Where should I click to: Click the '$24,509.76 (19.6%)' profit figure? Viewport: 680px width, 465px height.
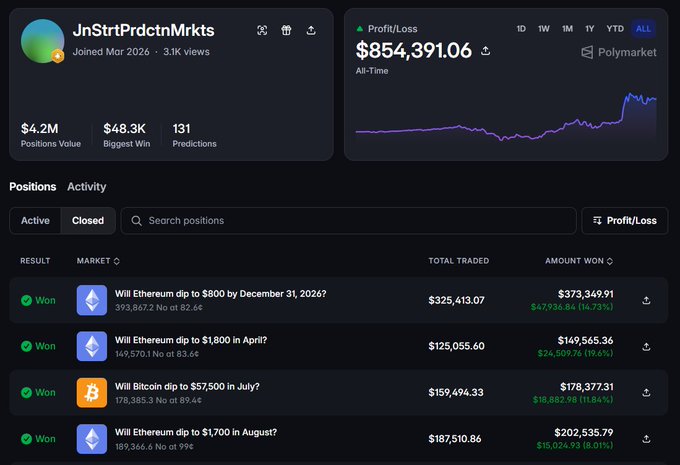[575, 353]
